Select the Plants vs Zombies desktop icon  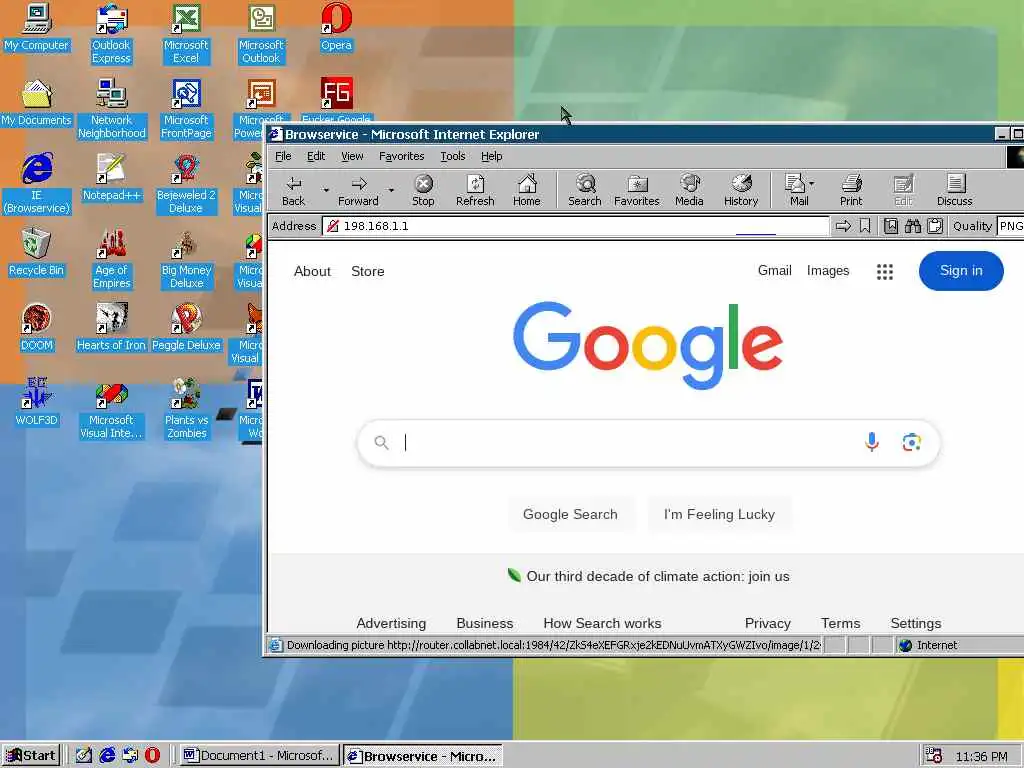click(186, 409)
